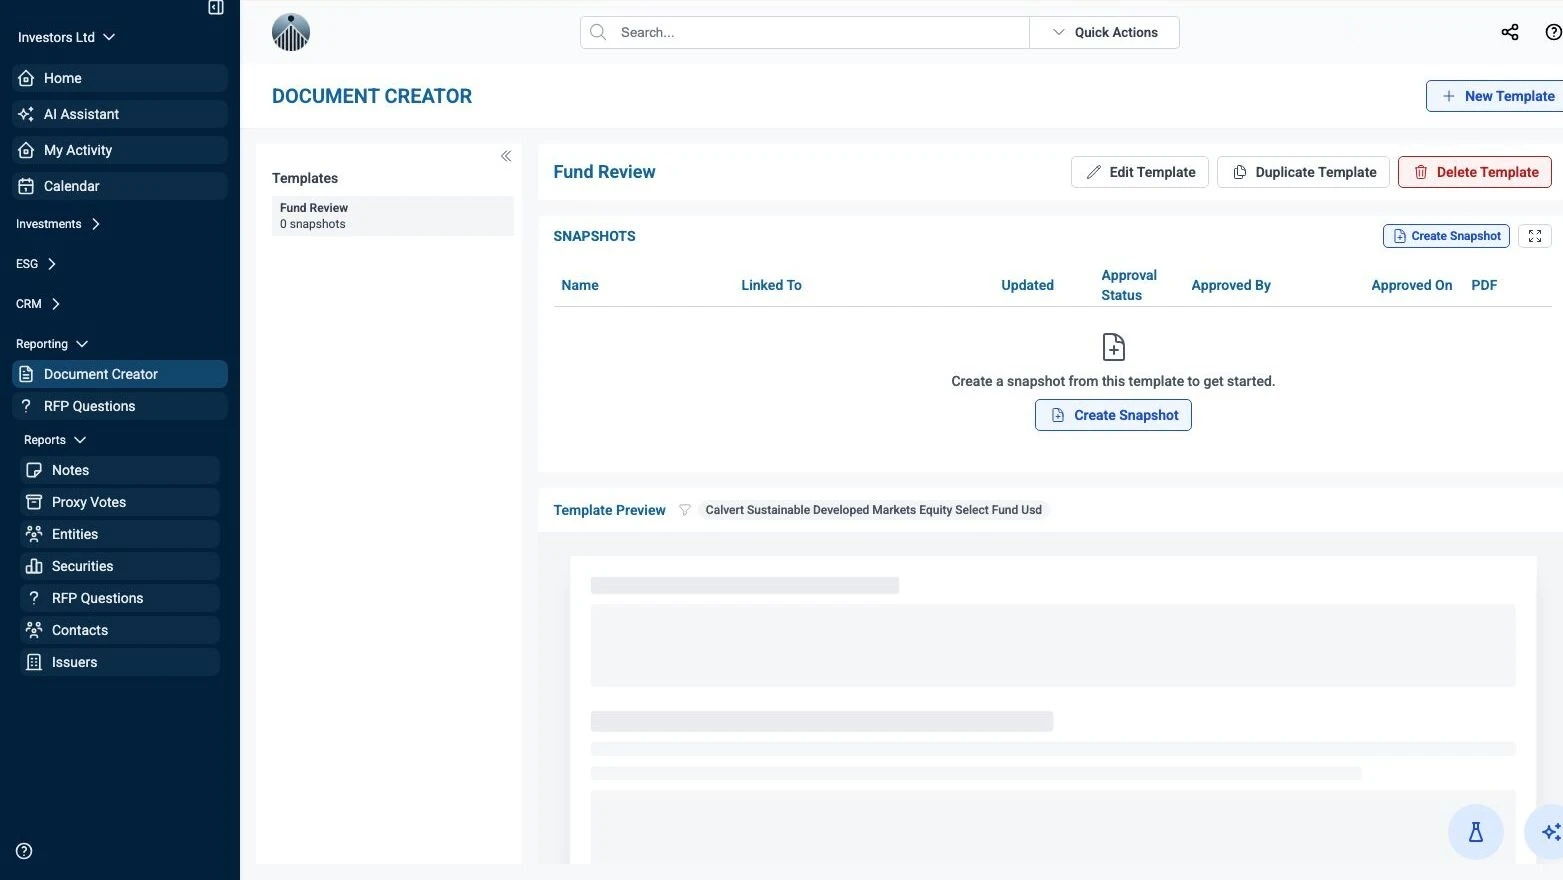Select the Fund Review template in the list
Screen dimensions: 1563x880
(393, 216)
